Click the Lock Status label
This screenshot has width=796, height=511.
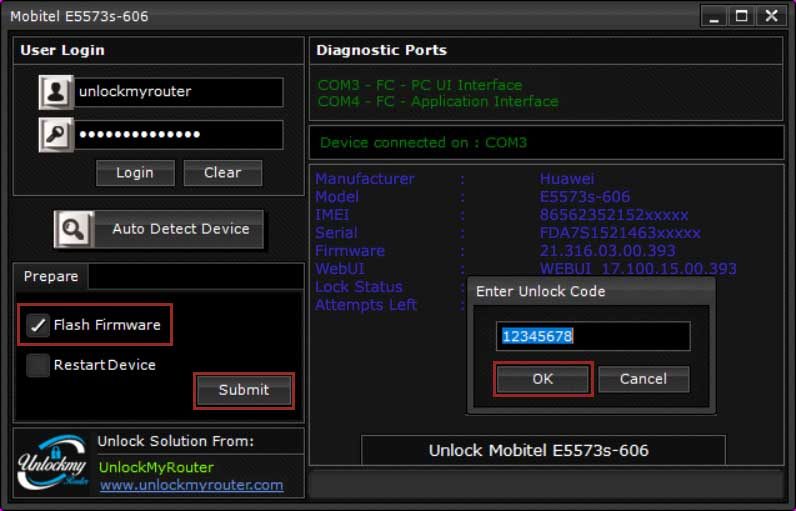(x=358, y=287)
